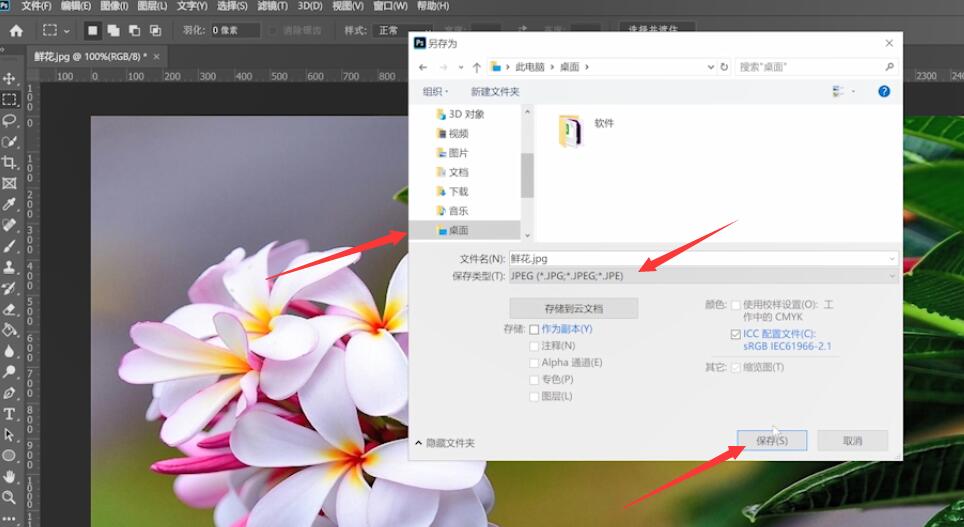Select the Eyedropper tool

9,204
